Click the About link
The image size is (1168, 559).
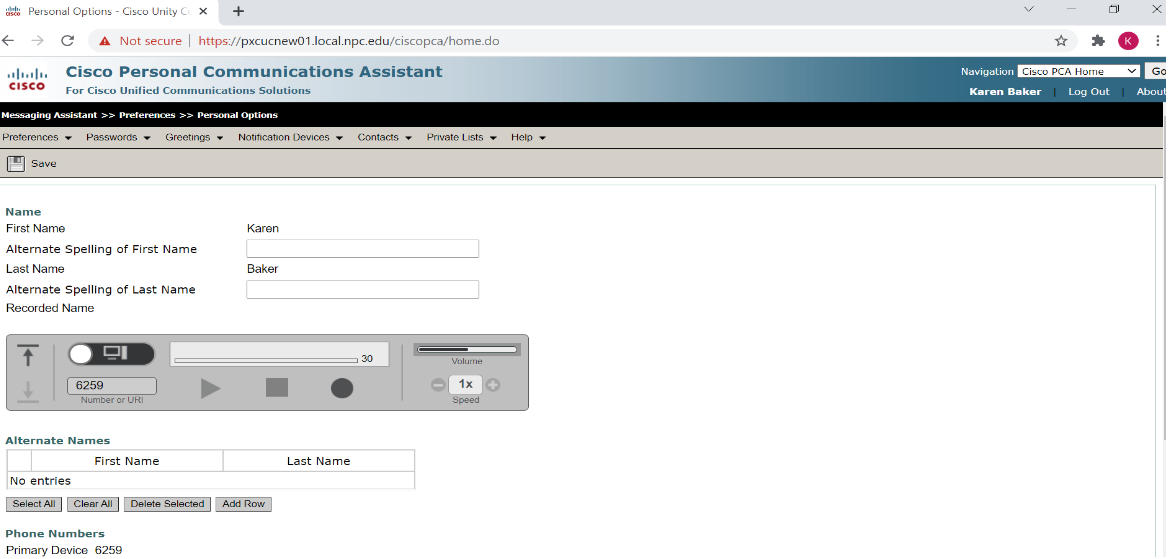point(1151,92)
